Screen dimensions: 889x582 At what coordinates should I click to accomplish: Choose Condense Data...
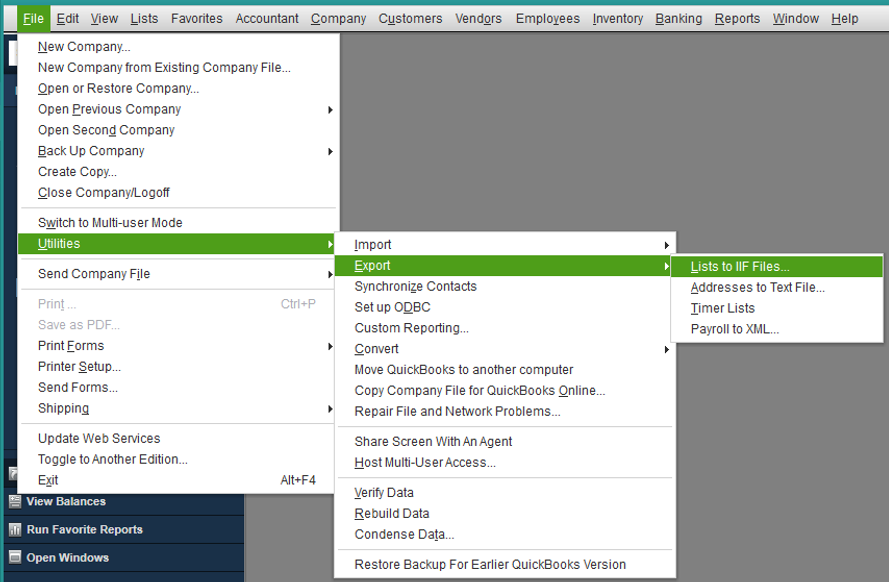pyautogui.click(x=504, y=534)
